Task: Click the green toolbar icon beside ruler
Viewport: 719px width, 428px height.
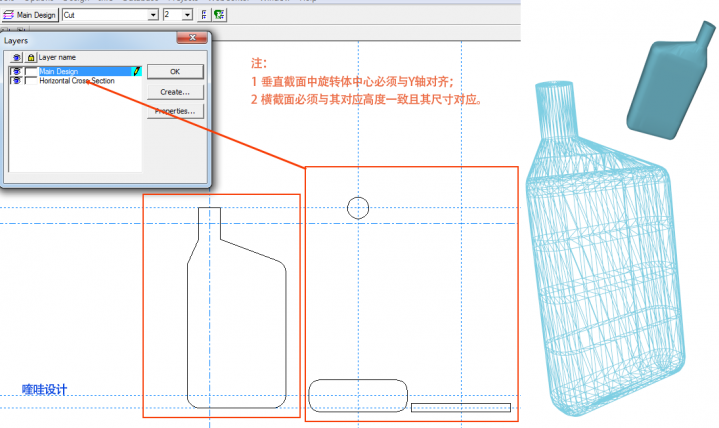Action: click(x=219, y=15)
